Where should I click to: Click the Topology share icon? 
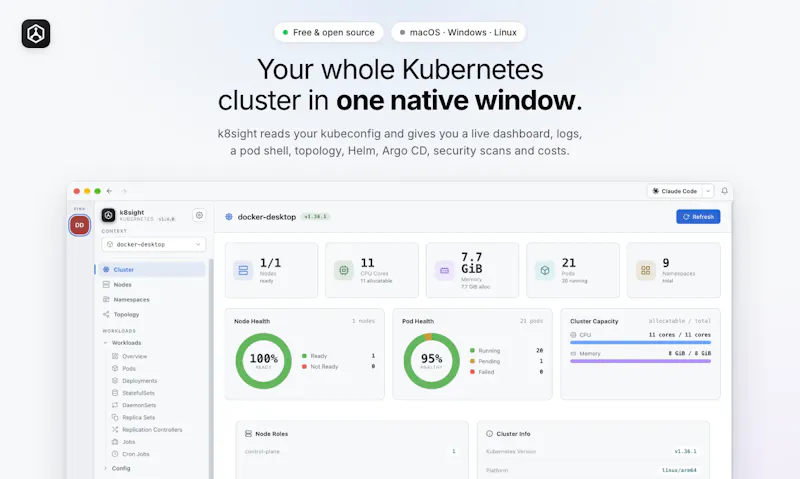(x=106, y=314)
